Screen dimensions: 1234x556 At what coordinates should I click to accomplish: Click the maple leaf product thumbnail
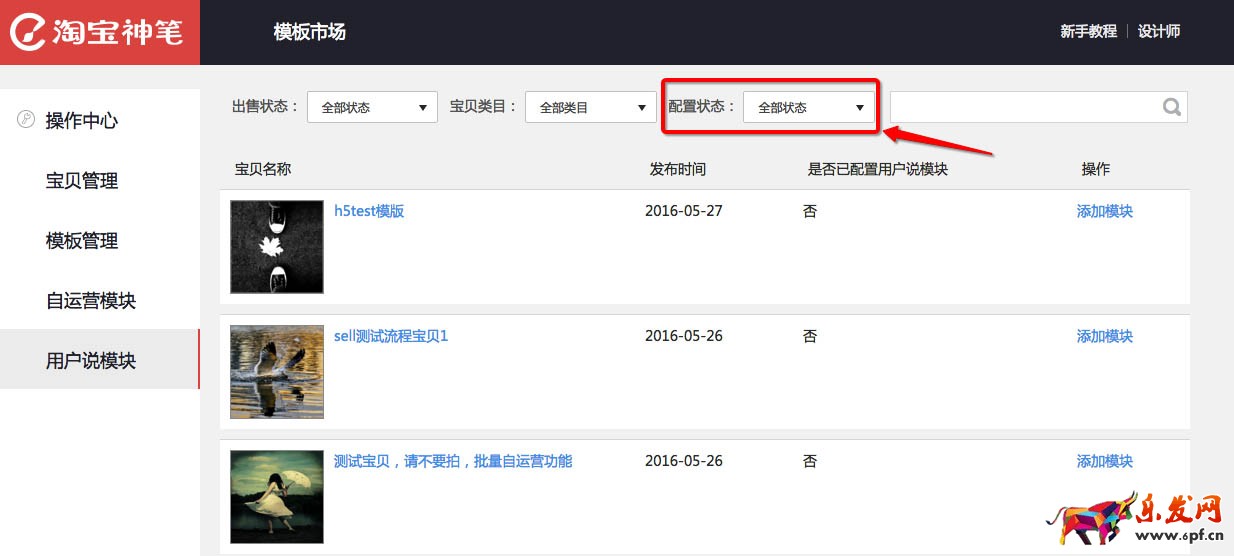point(277,246)
